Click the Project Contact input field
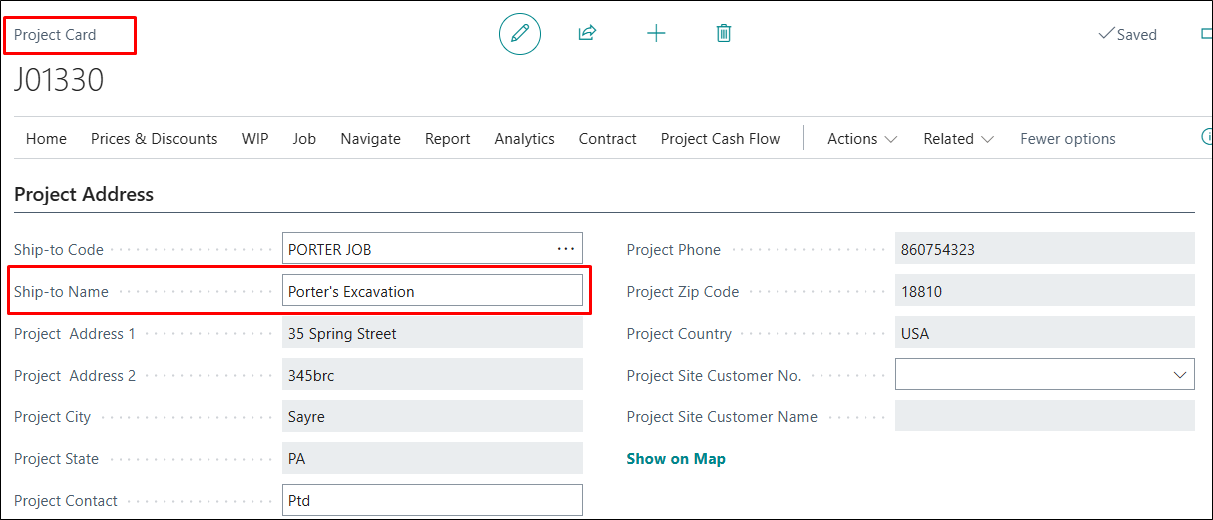The image size is (1213, 520). pos(432,500)
